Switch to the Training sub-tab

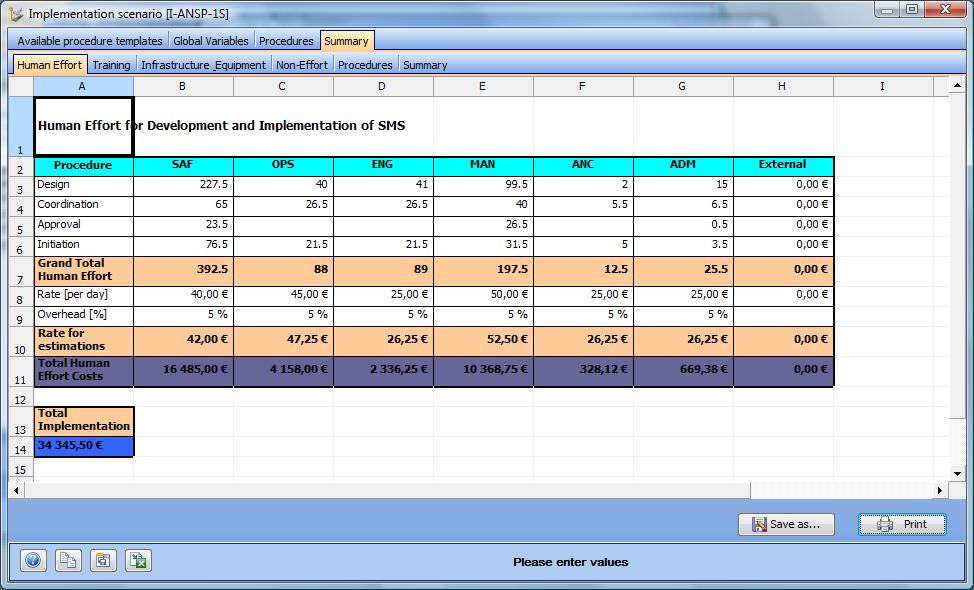pyautogui.click(x=111, y=65)
